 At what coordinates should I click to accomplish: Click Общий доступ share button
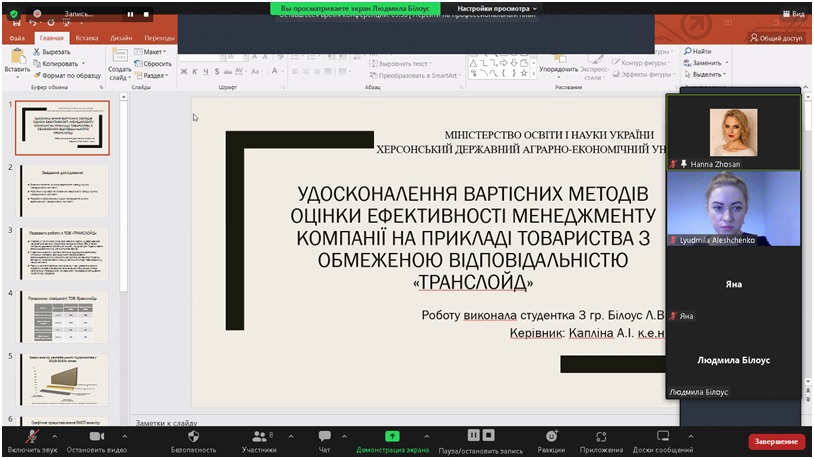pos(776,38)
